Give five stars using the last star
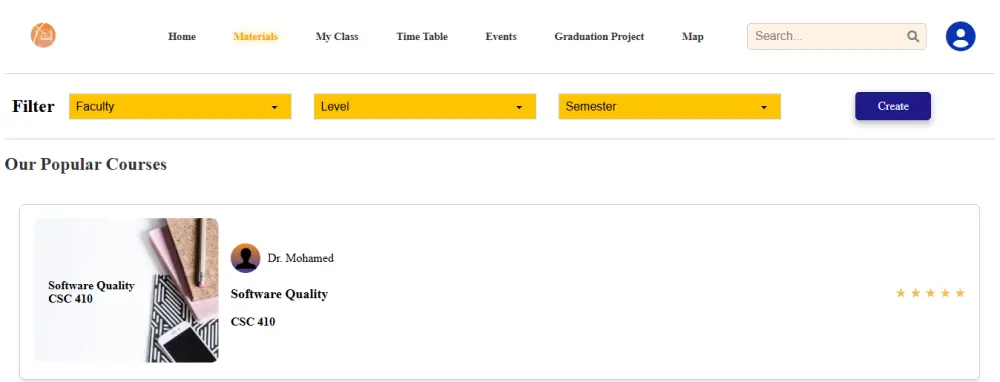The height and width of the screenshot is (382, 1000). click(x=960, y=293)
